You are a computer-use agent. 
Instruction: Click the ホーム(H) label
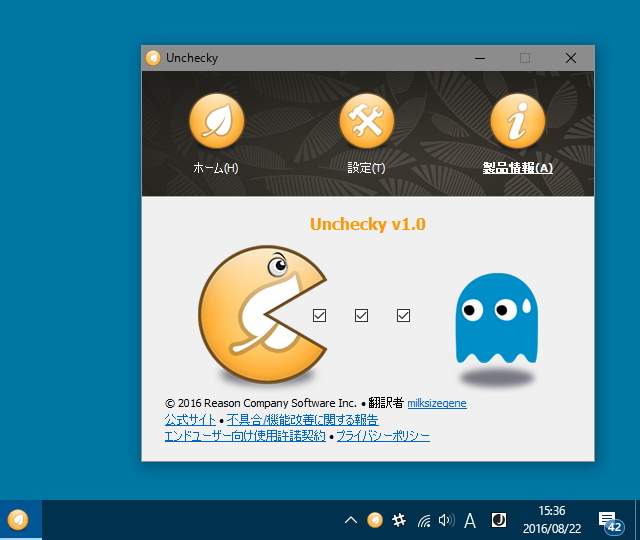(216, 168)
